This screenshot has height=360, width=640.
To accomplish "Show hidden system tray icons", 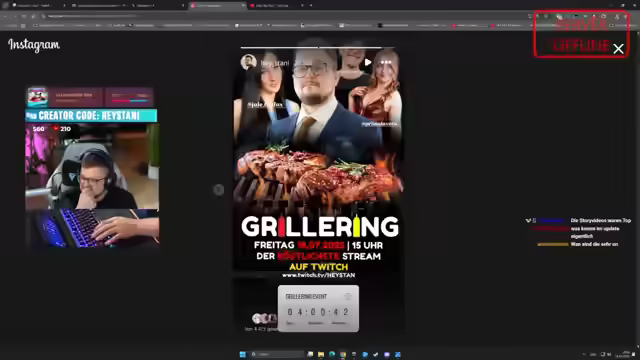I will (x=584, y=354).
